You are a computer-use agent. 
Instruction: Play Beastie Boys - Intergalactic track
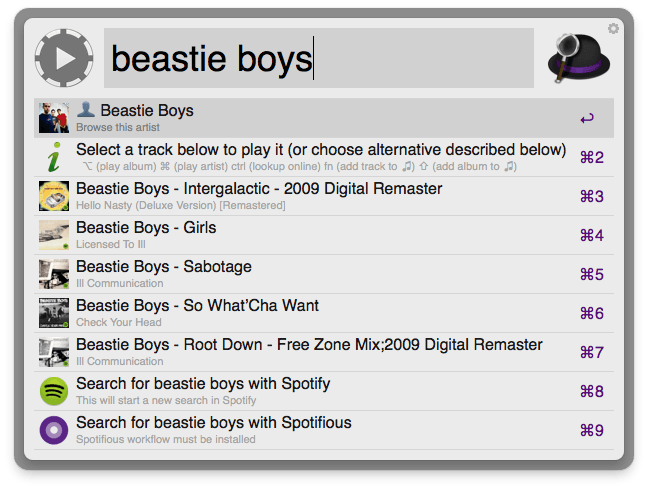click(259, 189)
